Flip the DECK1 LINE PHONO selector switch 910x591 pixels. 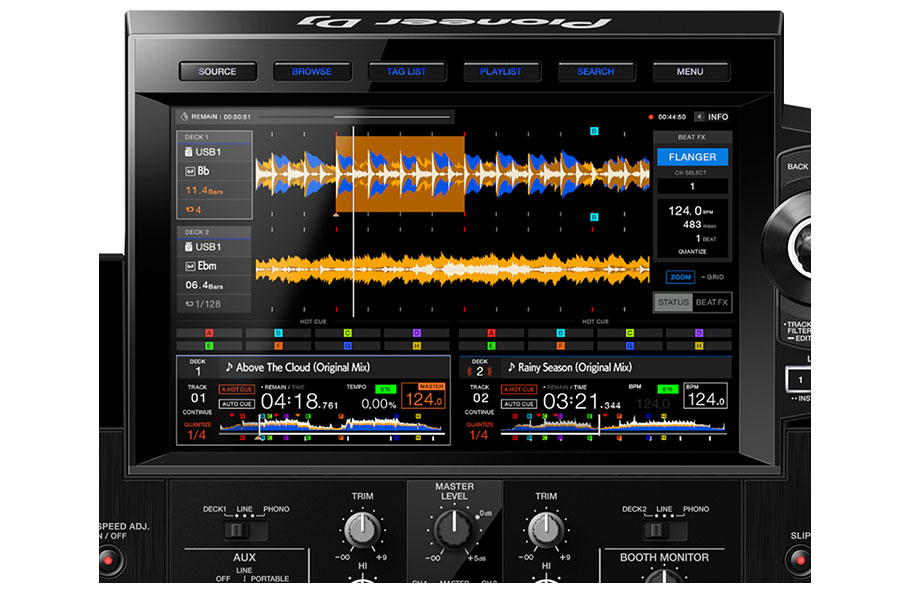(245, 530)
